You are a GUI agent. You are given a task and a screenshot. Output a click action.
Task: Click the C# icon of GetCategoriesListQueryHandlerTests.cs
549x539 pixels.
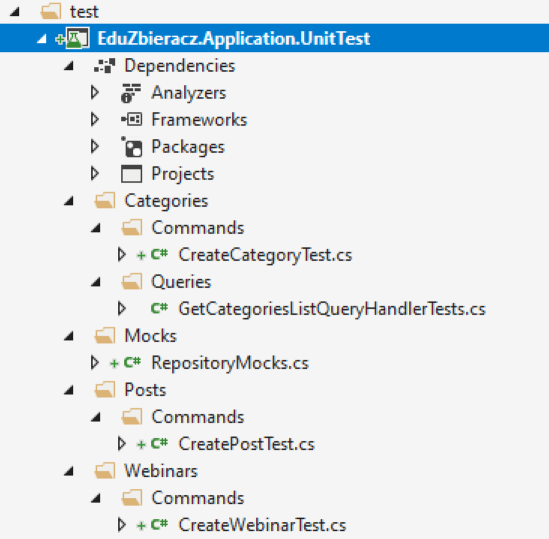[x=159, y=308]
